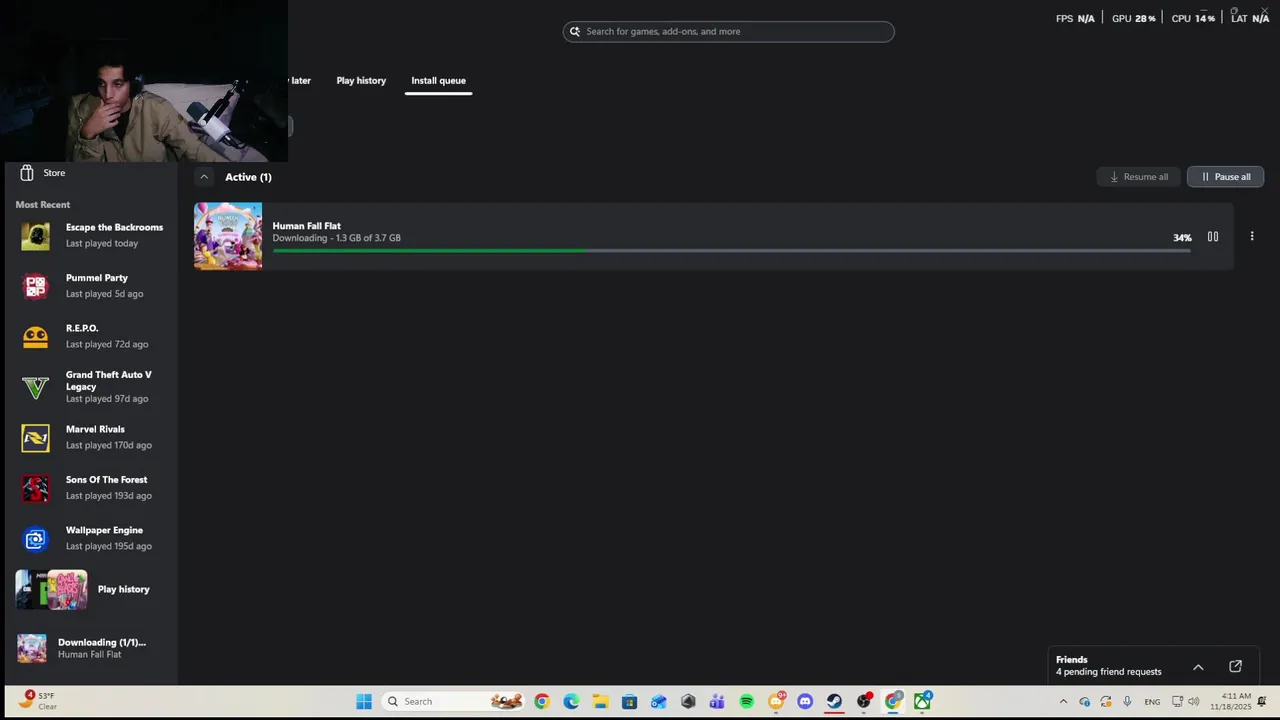This screenshot has height=720, width=1280.
Task: Click the Most Recent heading
Action: [x=43, y=204]
